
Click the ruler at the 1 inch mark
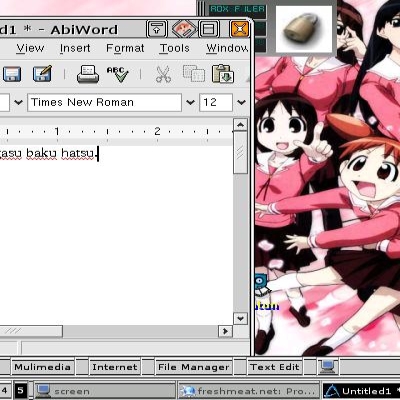[x=57, y=131]
